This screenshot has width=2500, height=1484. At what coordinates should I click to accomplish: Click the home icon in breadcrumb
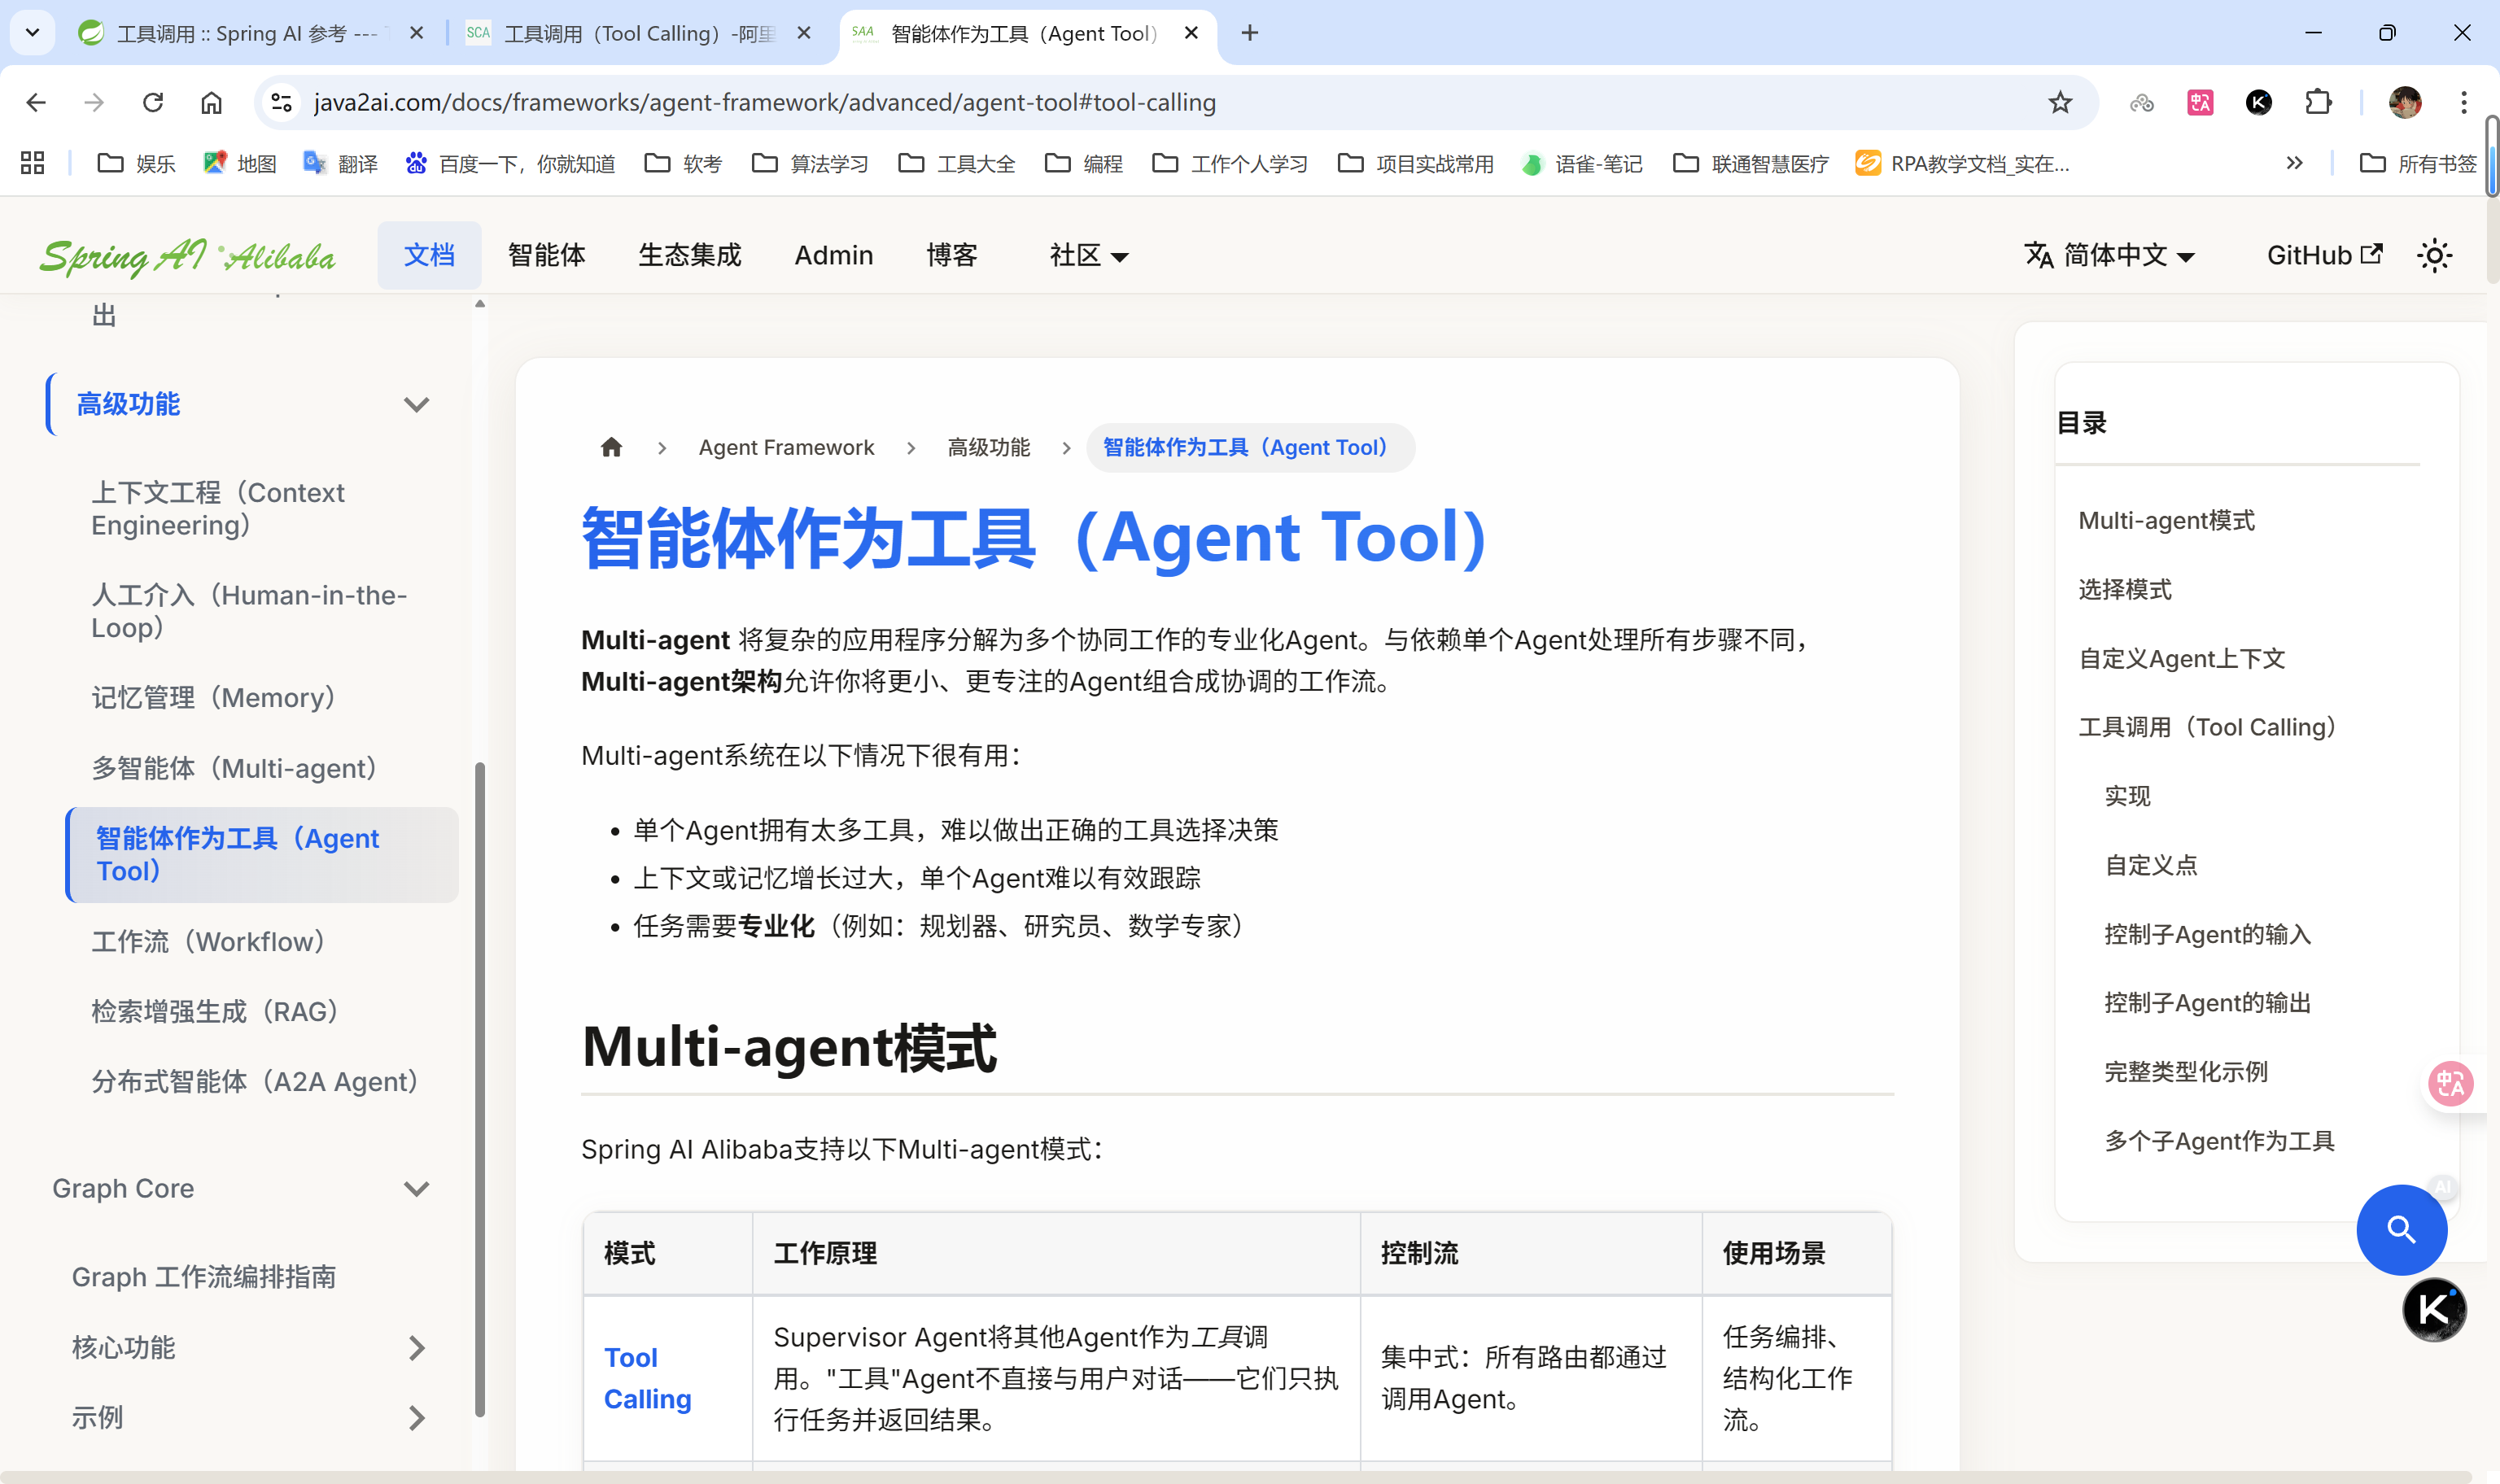(611, 447)
